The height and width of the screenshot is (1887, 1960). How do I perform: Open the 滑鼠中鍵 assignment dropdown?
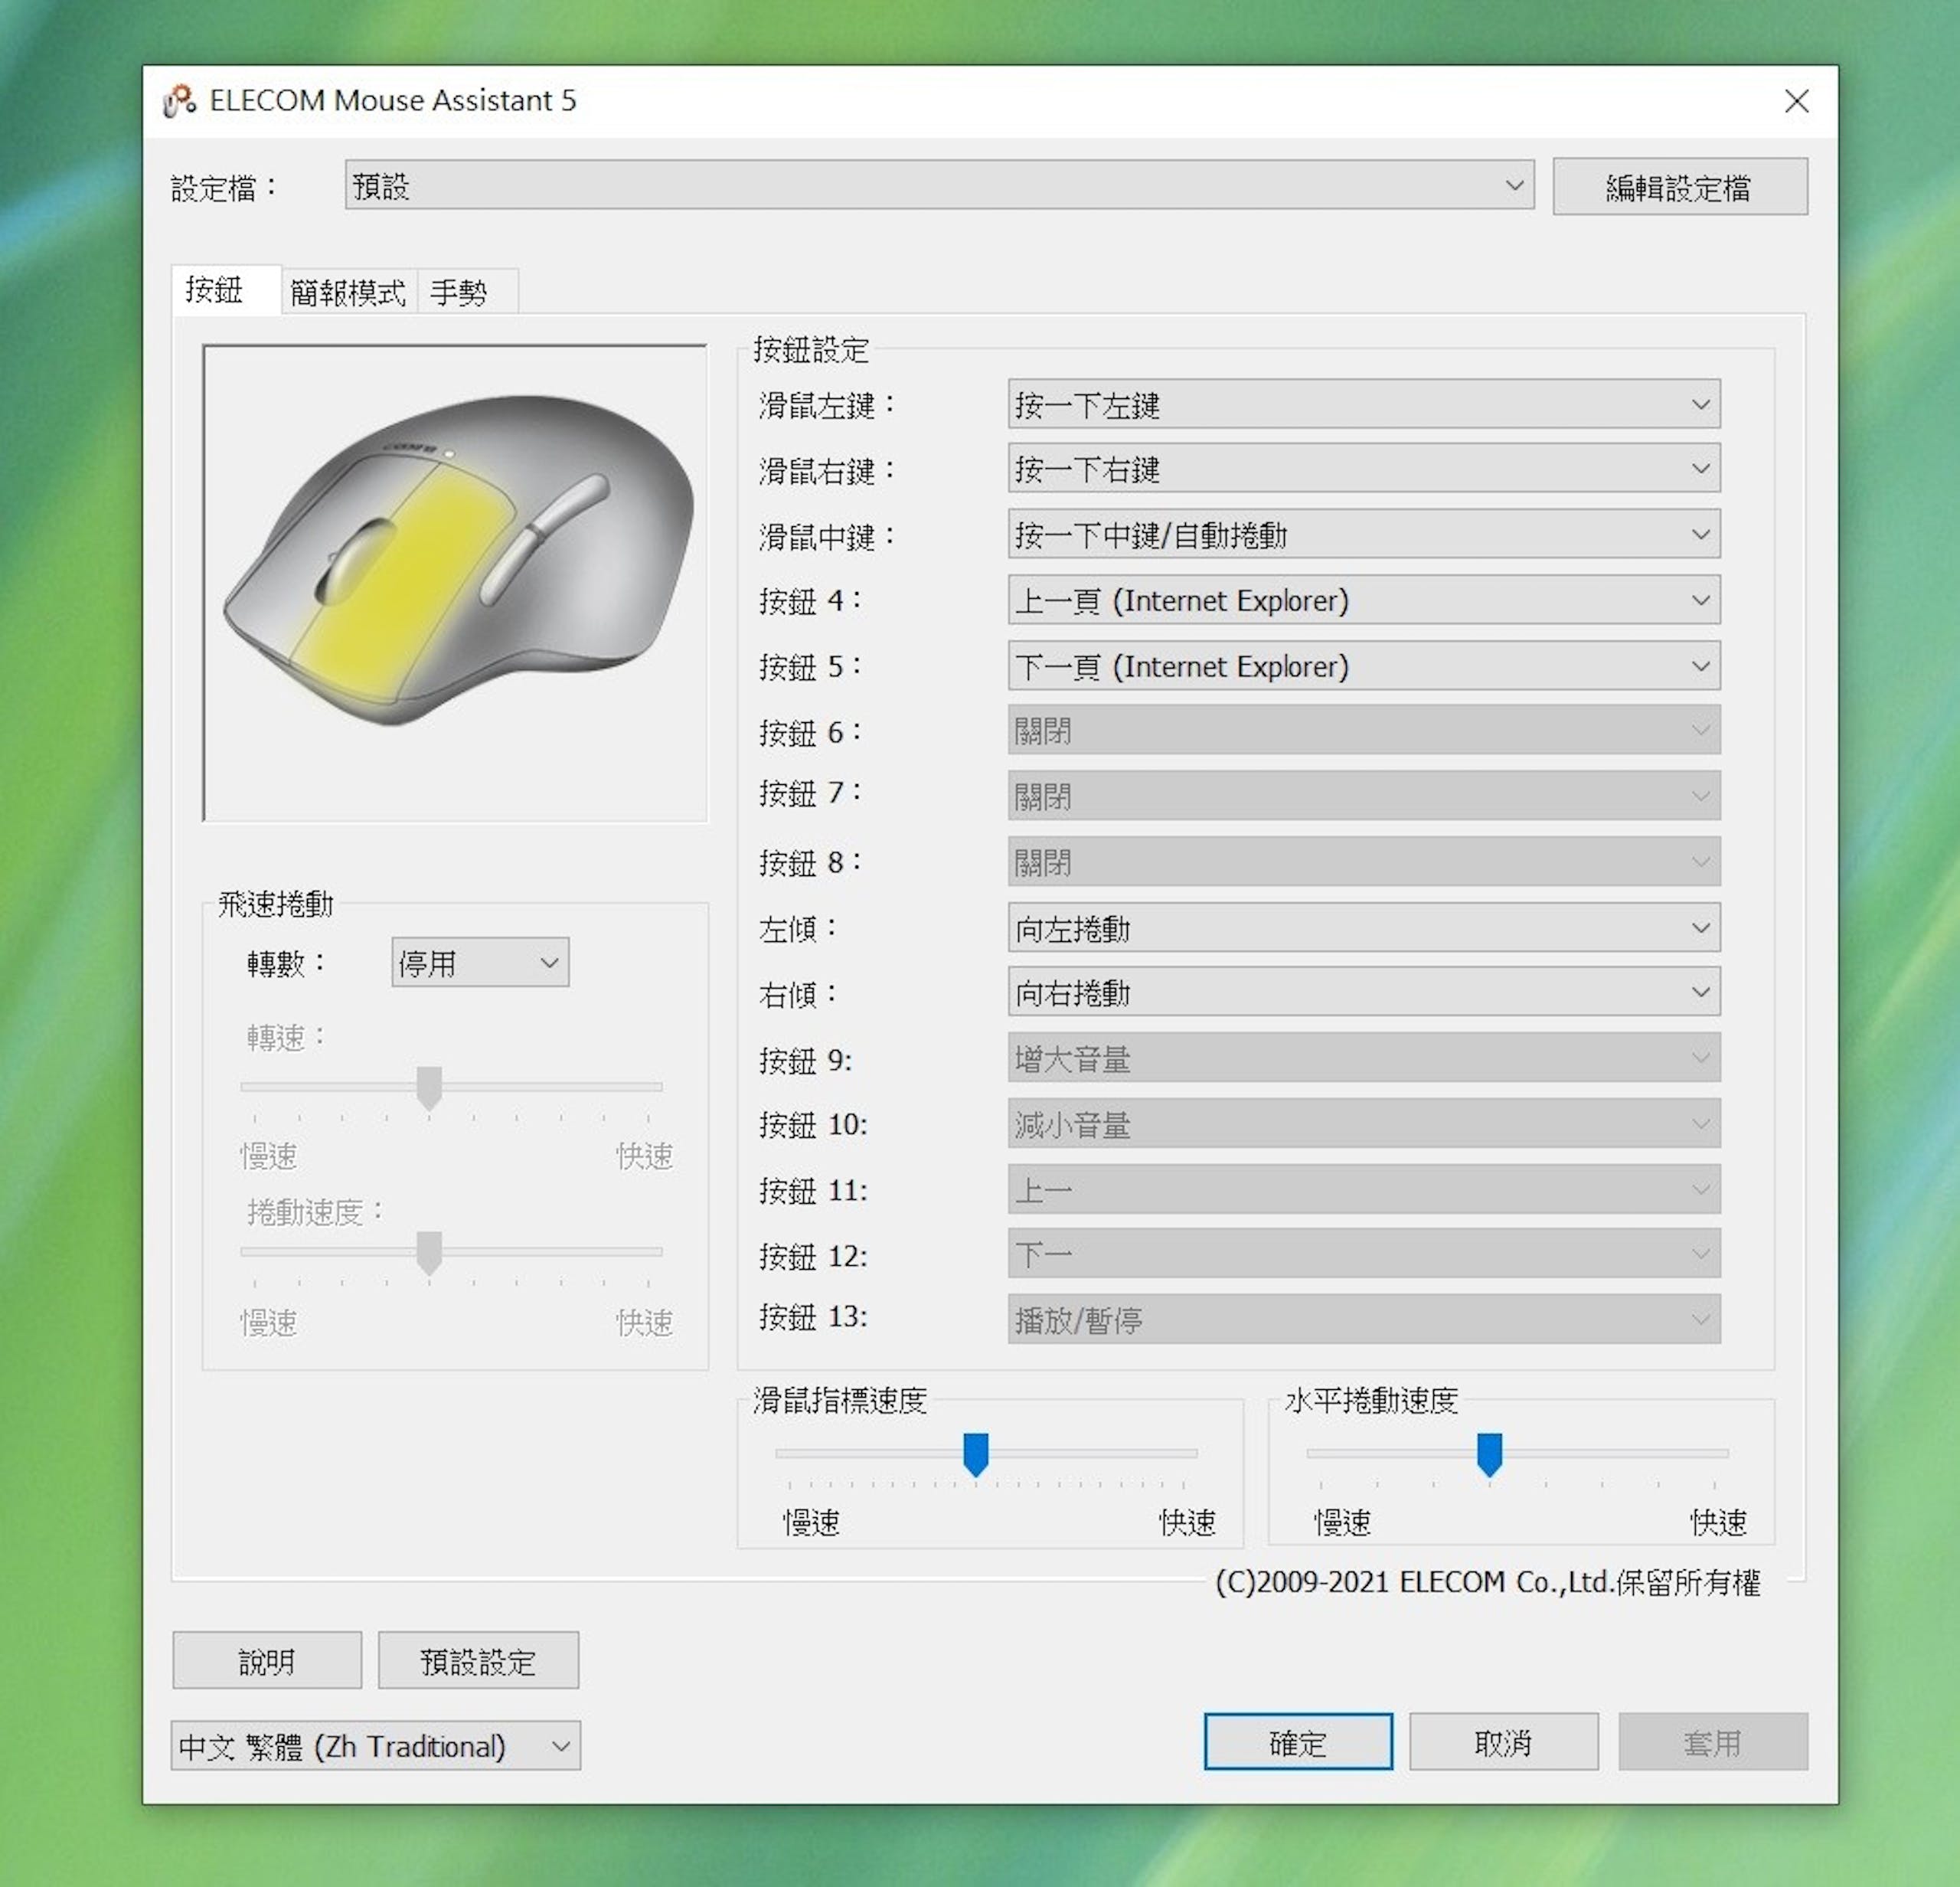[x=1363, y=535]
